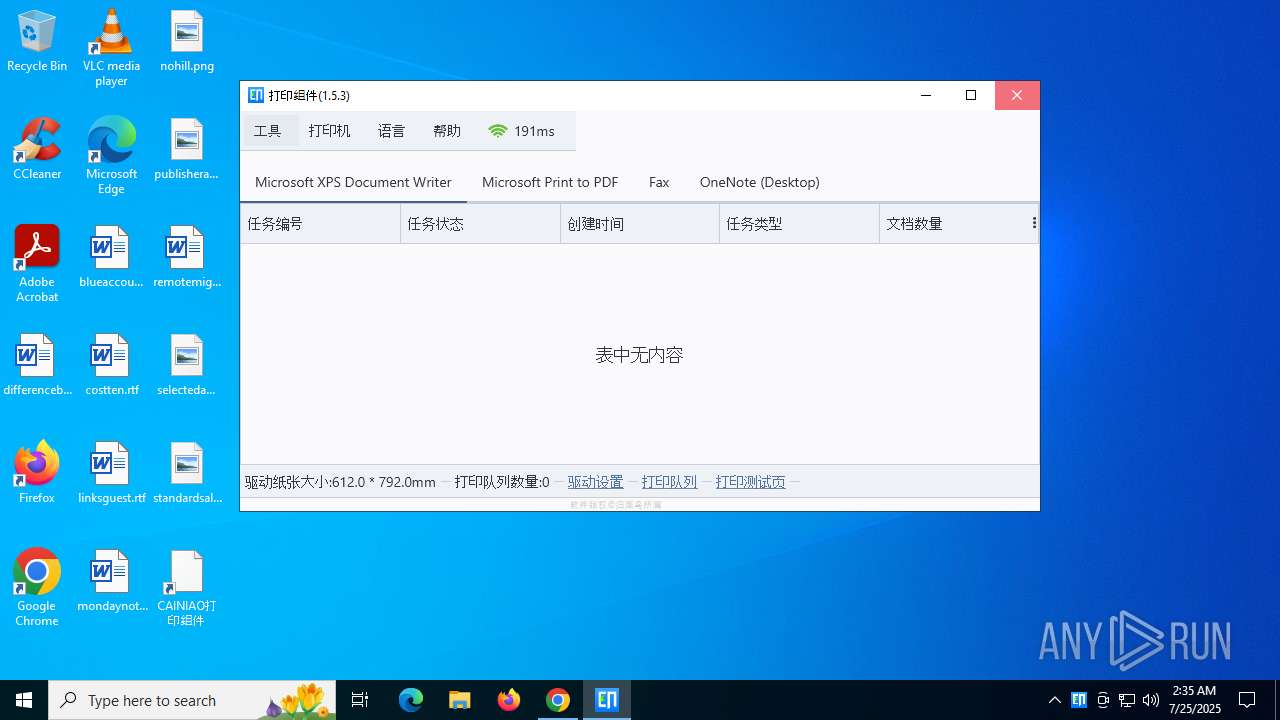Viewport: 1280px width, 720px height.
Task: Click the 任务编号 column header
Action: [x=320, y=224]
